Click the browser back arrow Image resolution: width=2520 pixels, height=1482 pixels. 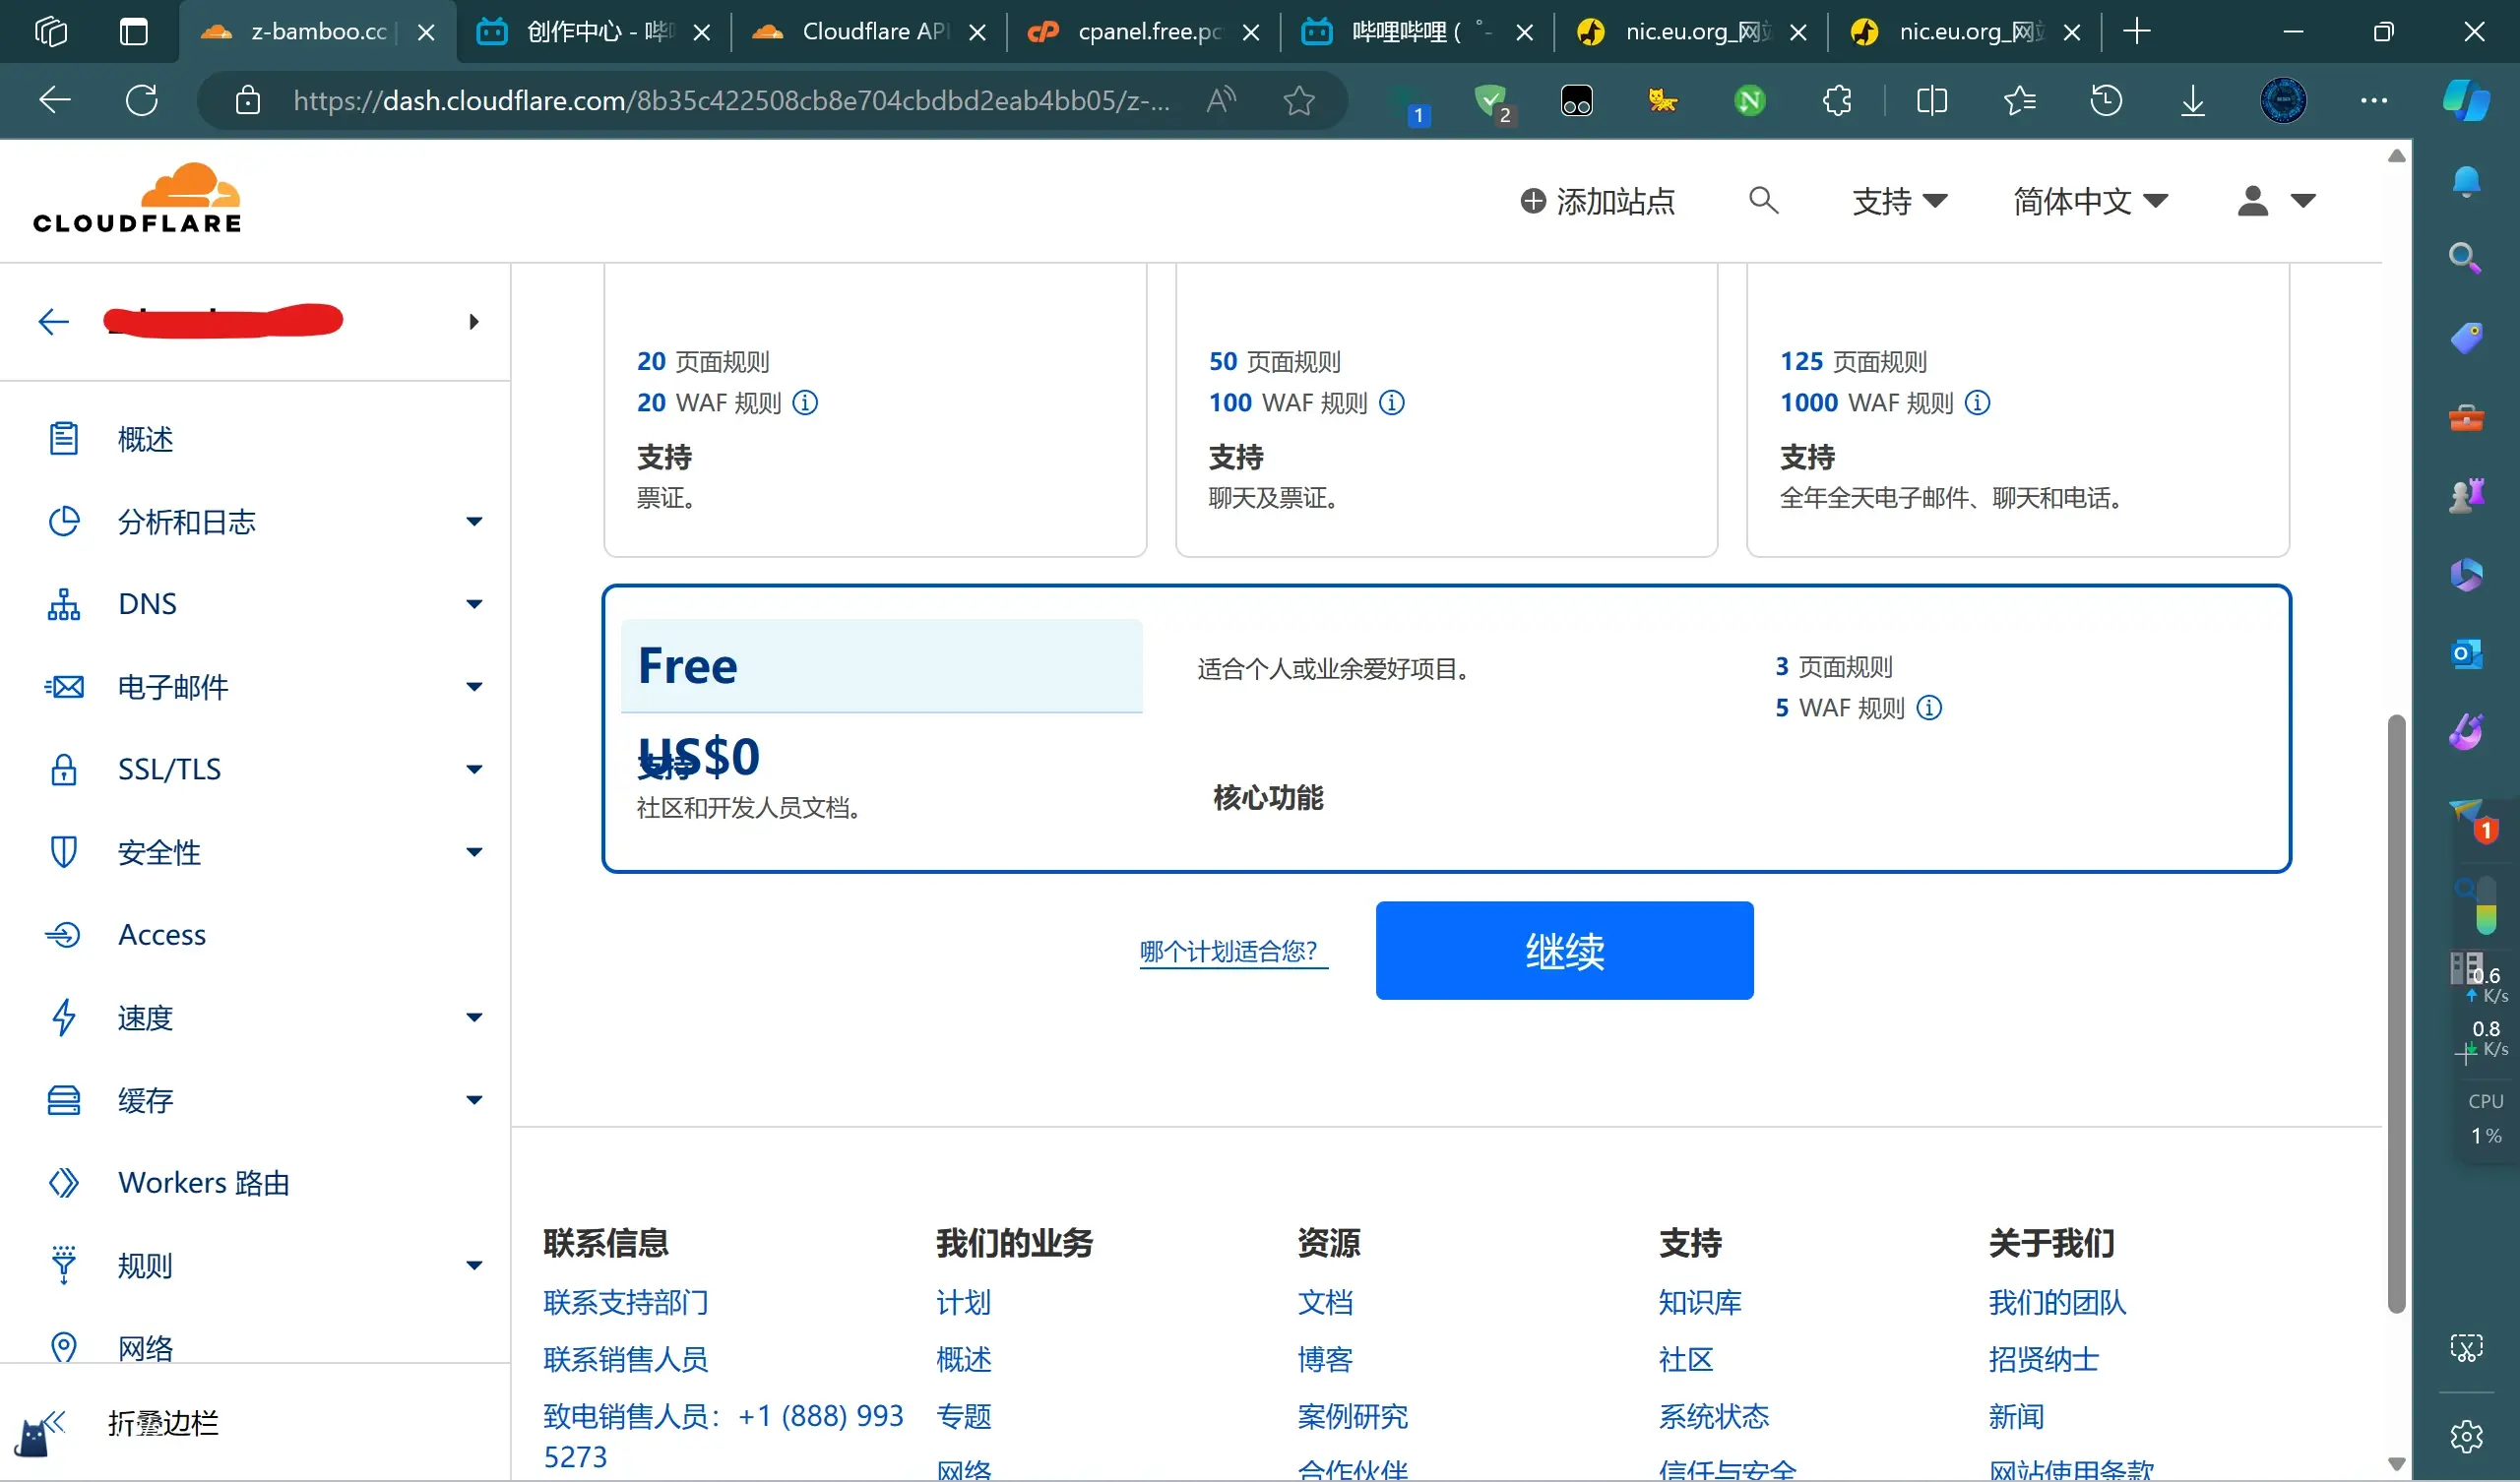click(54, 100)
